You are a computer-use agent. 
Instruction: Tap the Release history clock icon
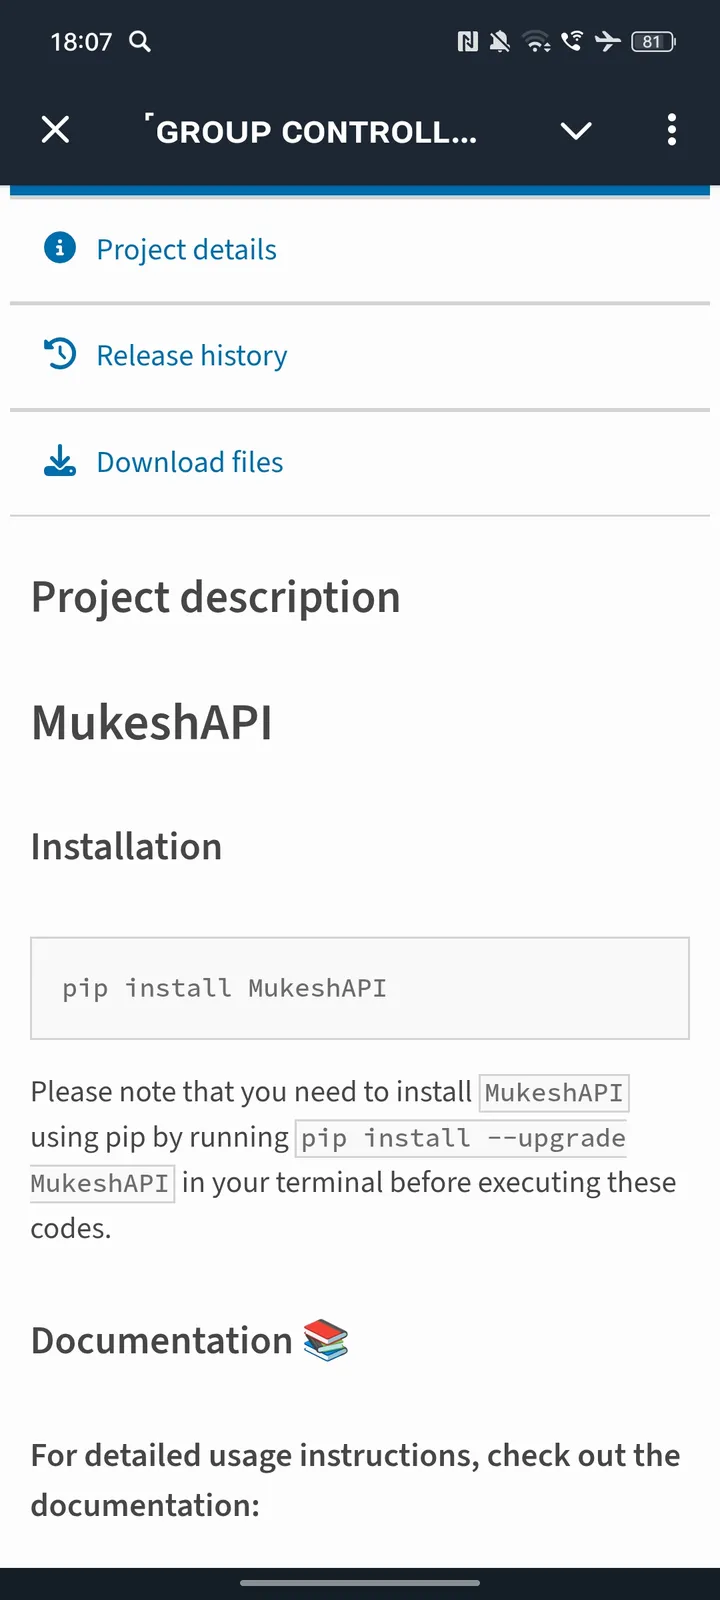(60, 354)
